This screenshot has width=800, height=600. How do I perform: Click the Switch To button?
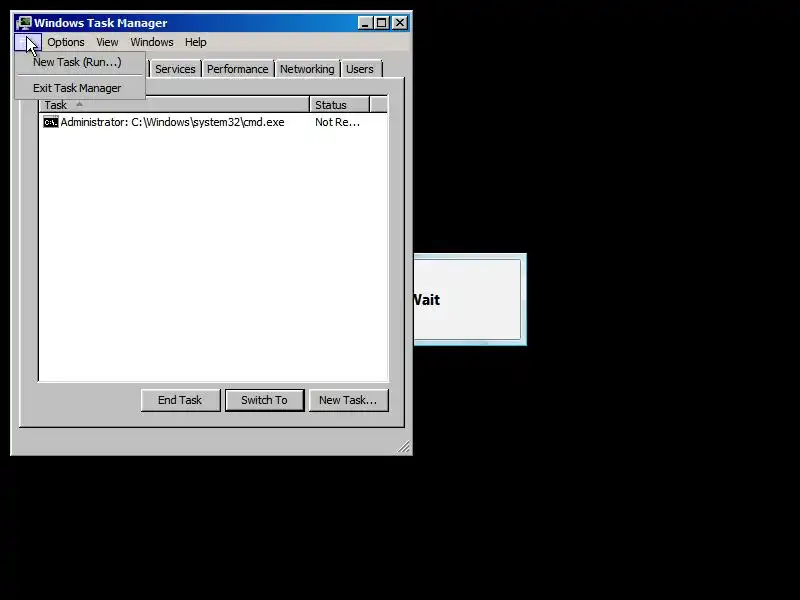[264, 400]
